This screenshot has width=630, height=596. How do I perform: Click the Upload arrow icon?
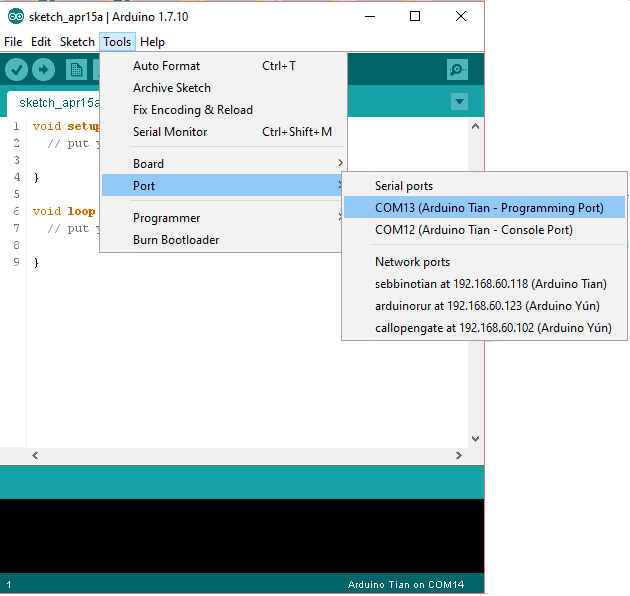pos(43,69)
